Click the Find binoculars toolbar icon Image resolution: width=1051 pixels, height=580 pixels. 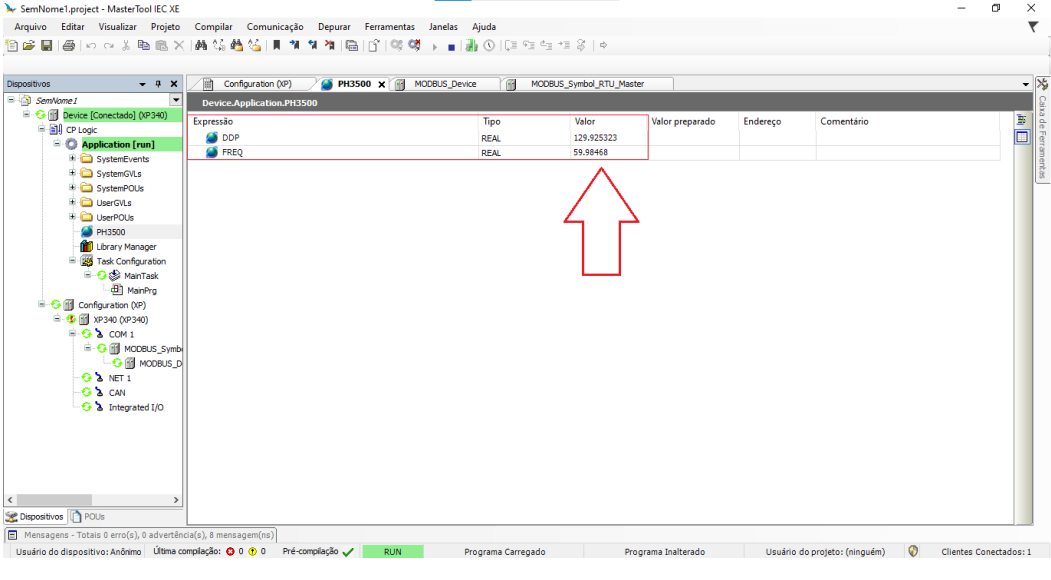point(201,45)
